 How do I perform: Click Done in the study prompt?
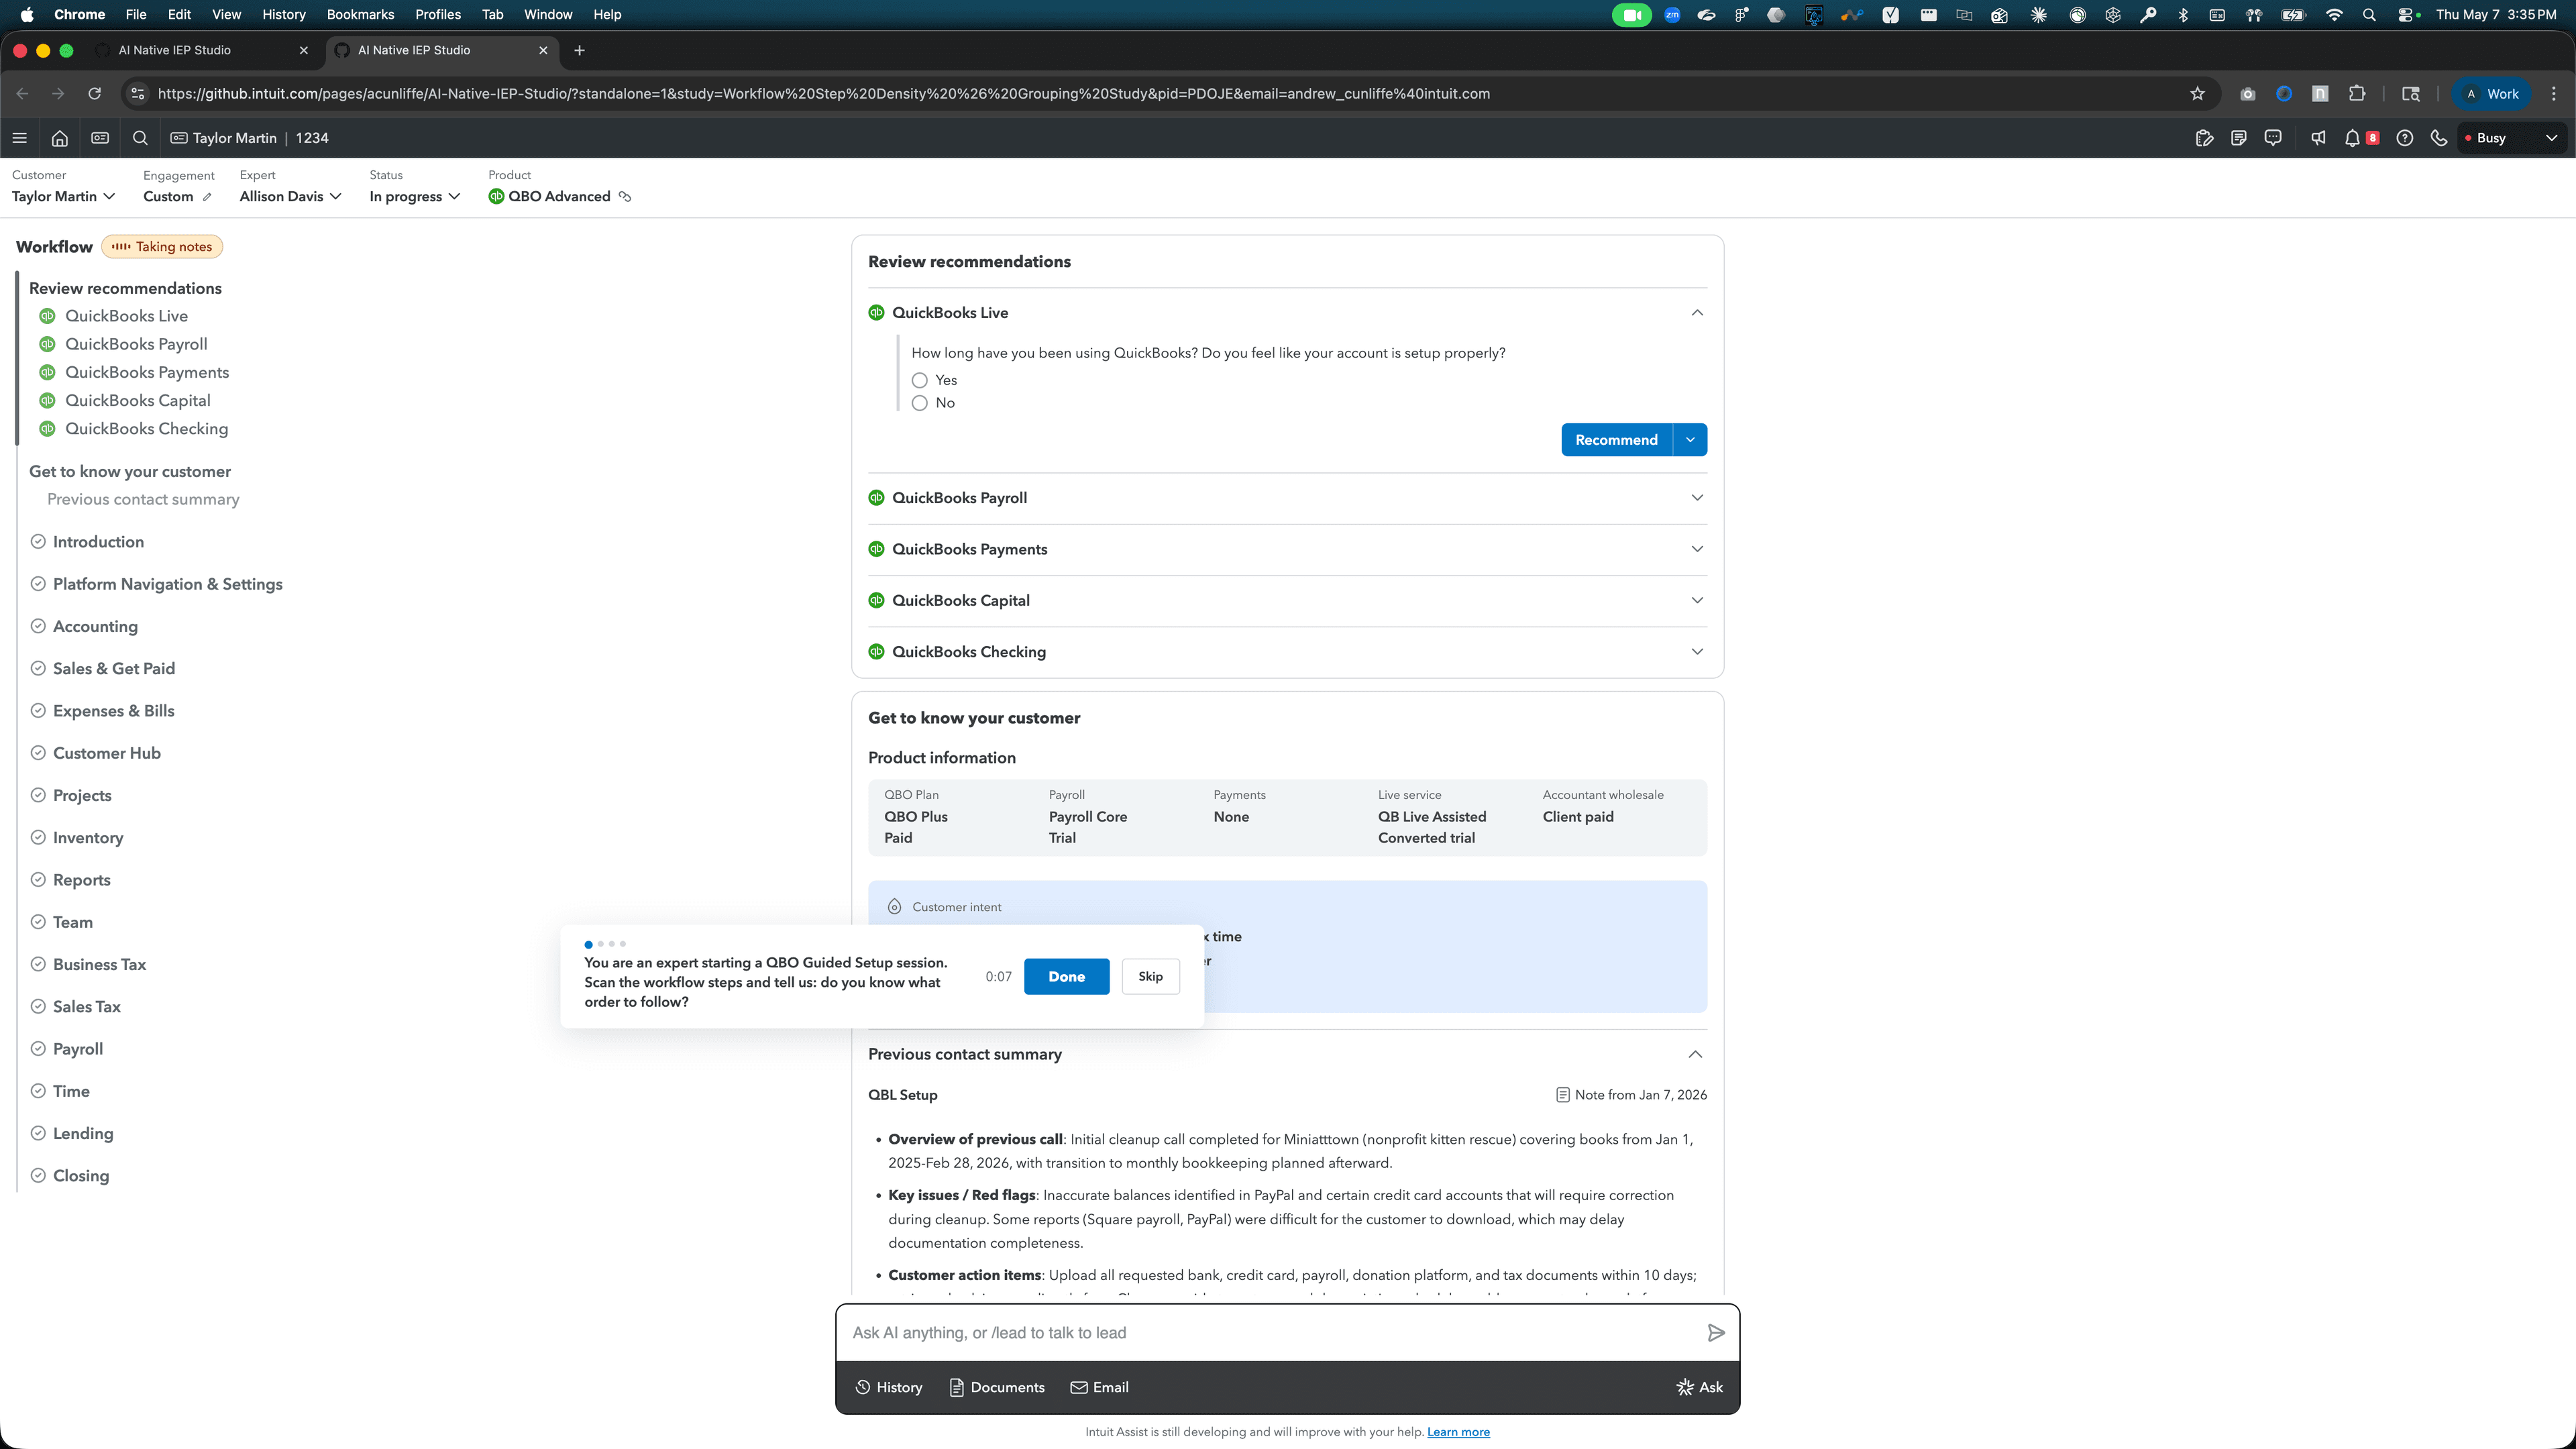click(x=1066, y=977)
